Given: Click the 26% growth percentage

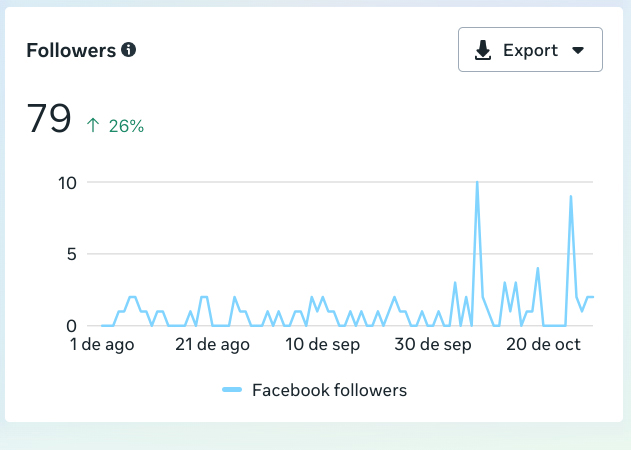Looking at the screenshot, I should click(127, 126).
